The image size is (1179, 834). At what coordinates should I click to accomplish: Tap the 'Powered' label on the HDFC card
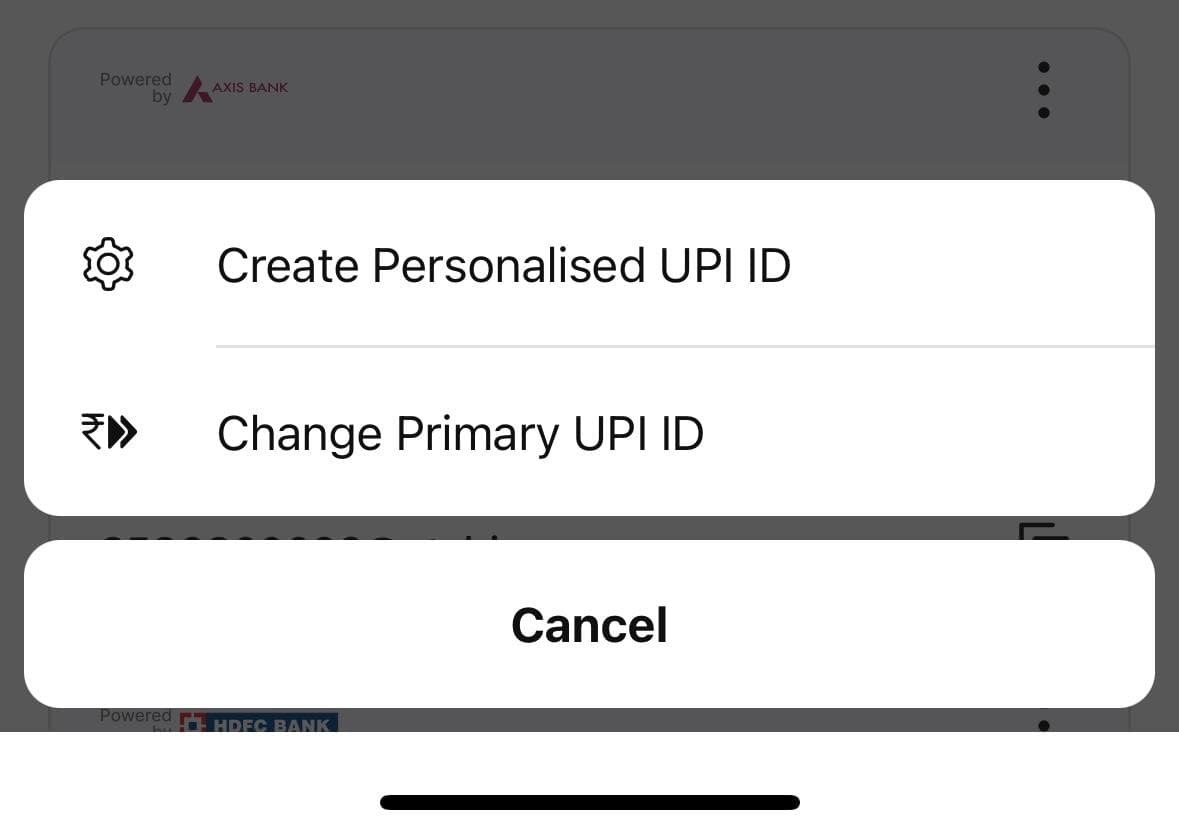tap(135, 716)
